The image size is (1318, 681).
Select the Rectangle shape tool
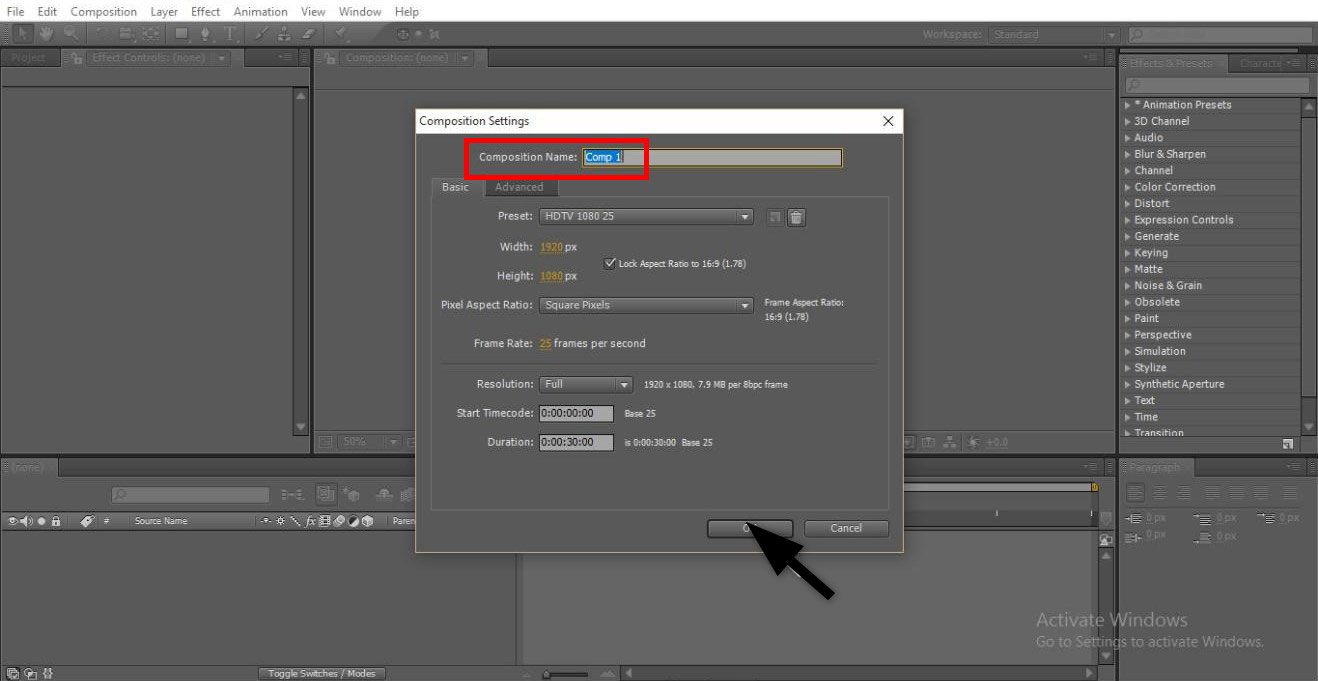pos(181,34)
